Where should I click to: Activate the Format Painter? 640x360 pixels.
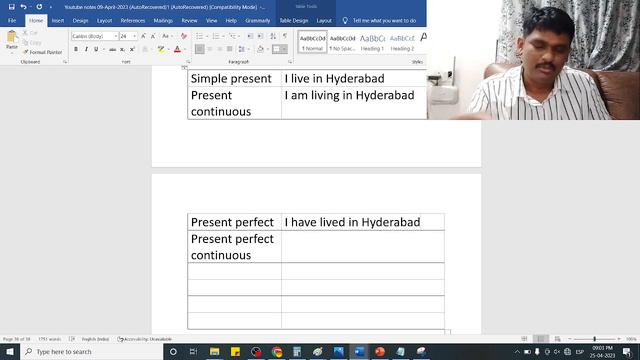[x=43, y=52]
